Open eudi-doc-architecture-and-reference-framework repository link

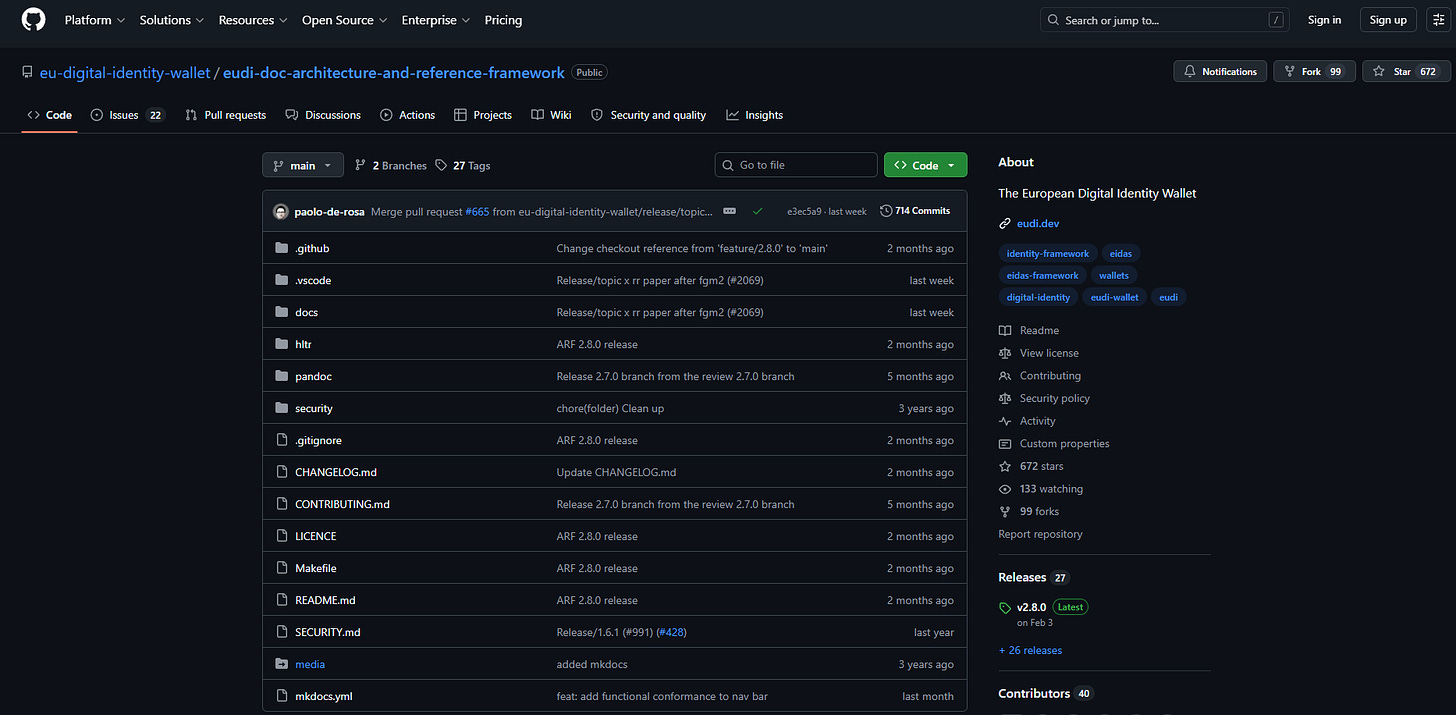[x=394, y=72]
